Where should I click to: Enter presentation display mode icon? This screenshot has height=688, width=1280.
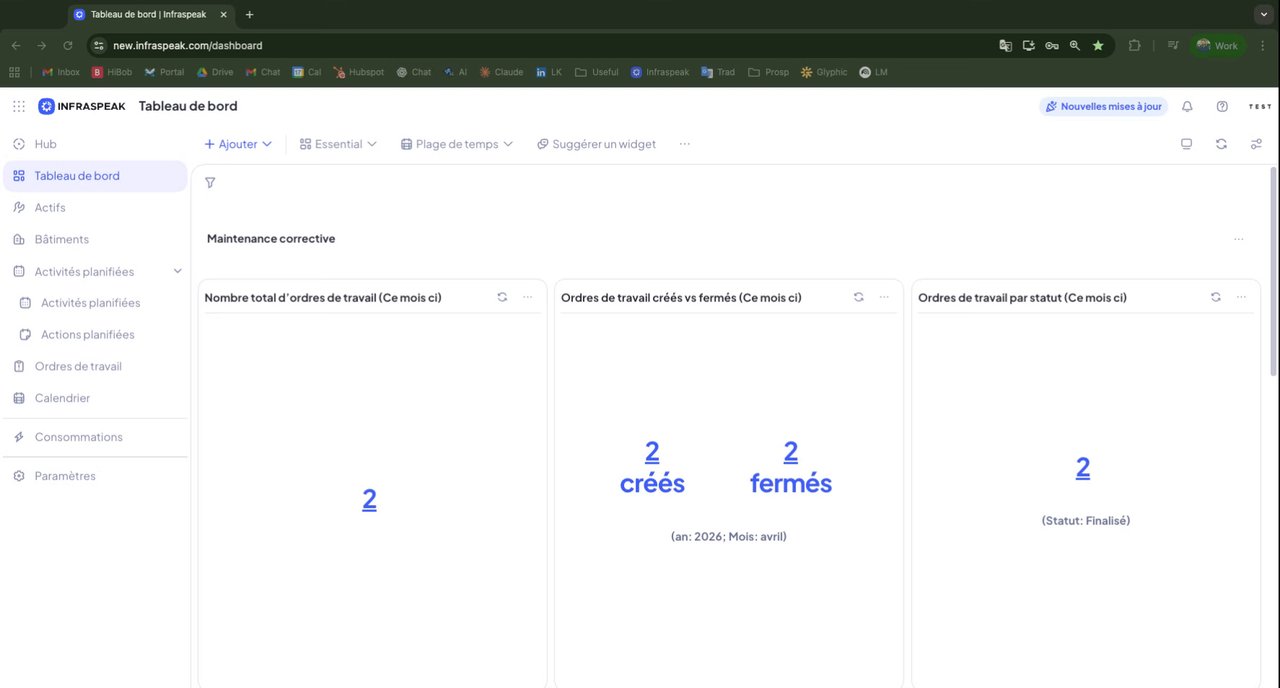(x=1186, y=144)
